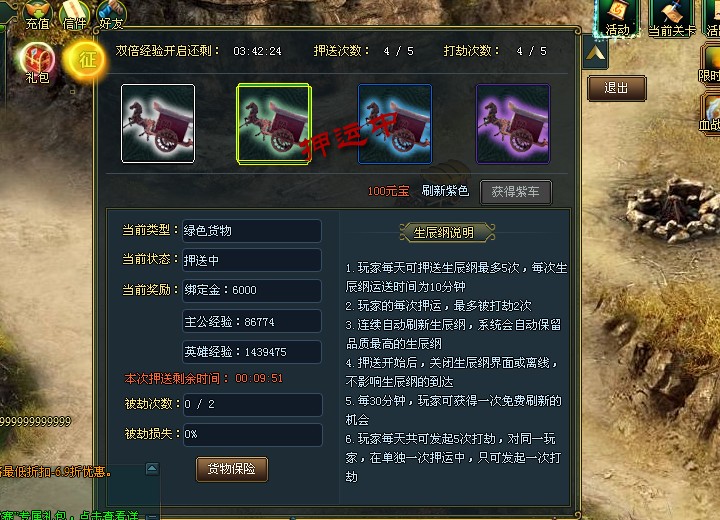This screenshot has height=520, width=720.
Task: Click the 当前类型 绿色货物 field
Action: 252,231
